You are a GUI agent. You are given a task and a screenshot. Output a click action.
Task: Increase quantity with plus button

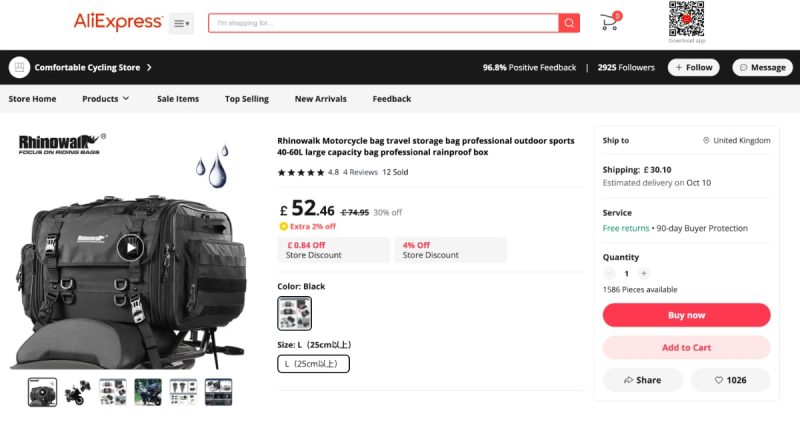pyautogui.click(x=644, y=273)
